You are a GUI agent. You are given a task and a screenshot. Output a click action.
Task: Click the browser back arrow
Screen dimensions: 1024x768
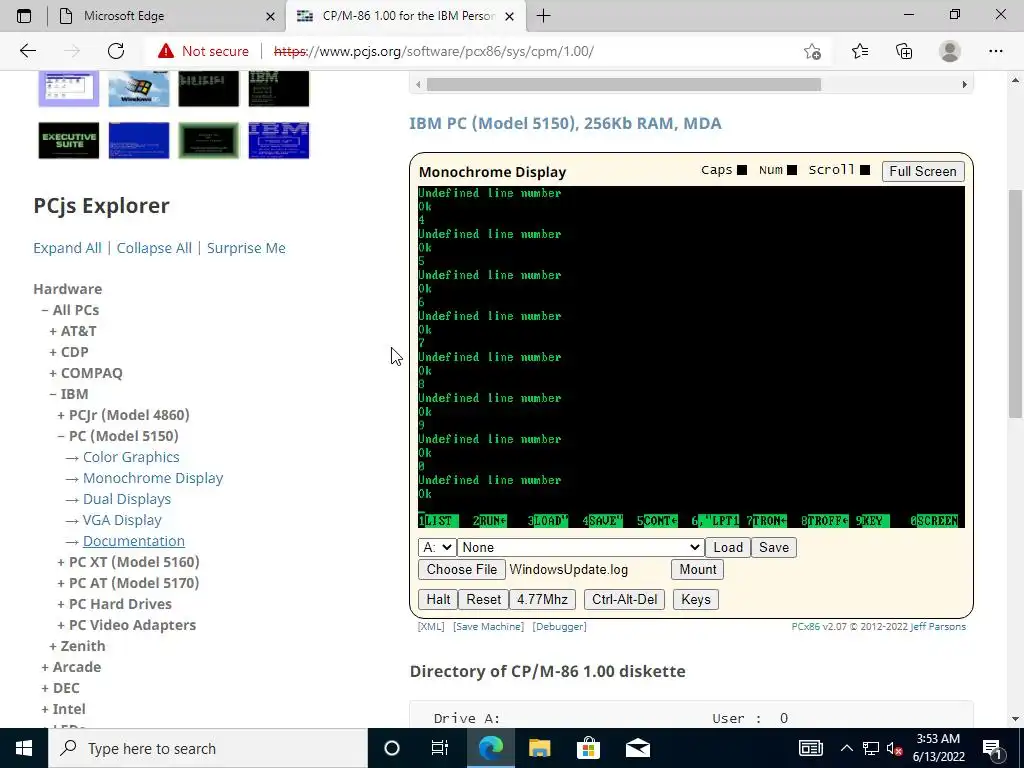(27, 51)
